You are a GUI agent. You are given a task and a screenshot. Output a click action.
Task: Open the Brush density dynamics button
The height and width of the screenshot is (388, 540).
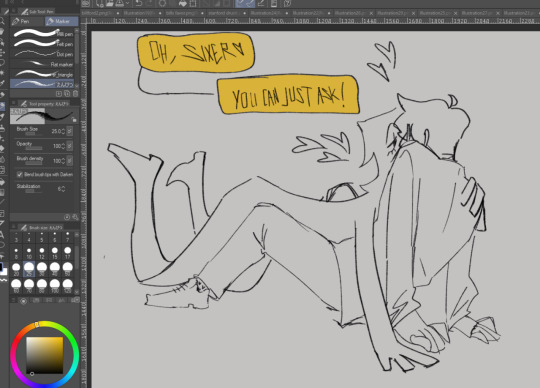tap(70, 161)
